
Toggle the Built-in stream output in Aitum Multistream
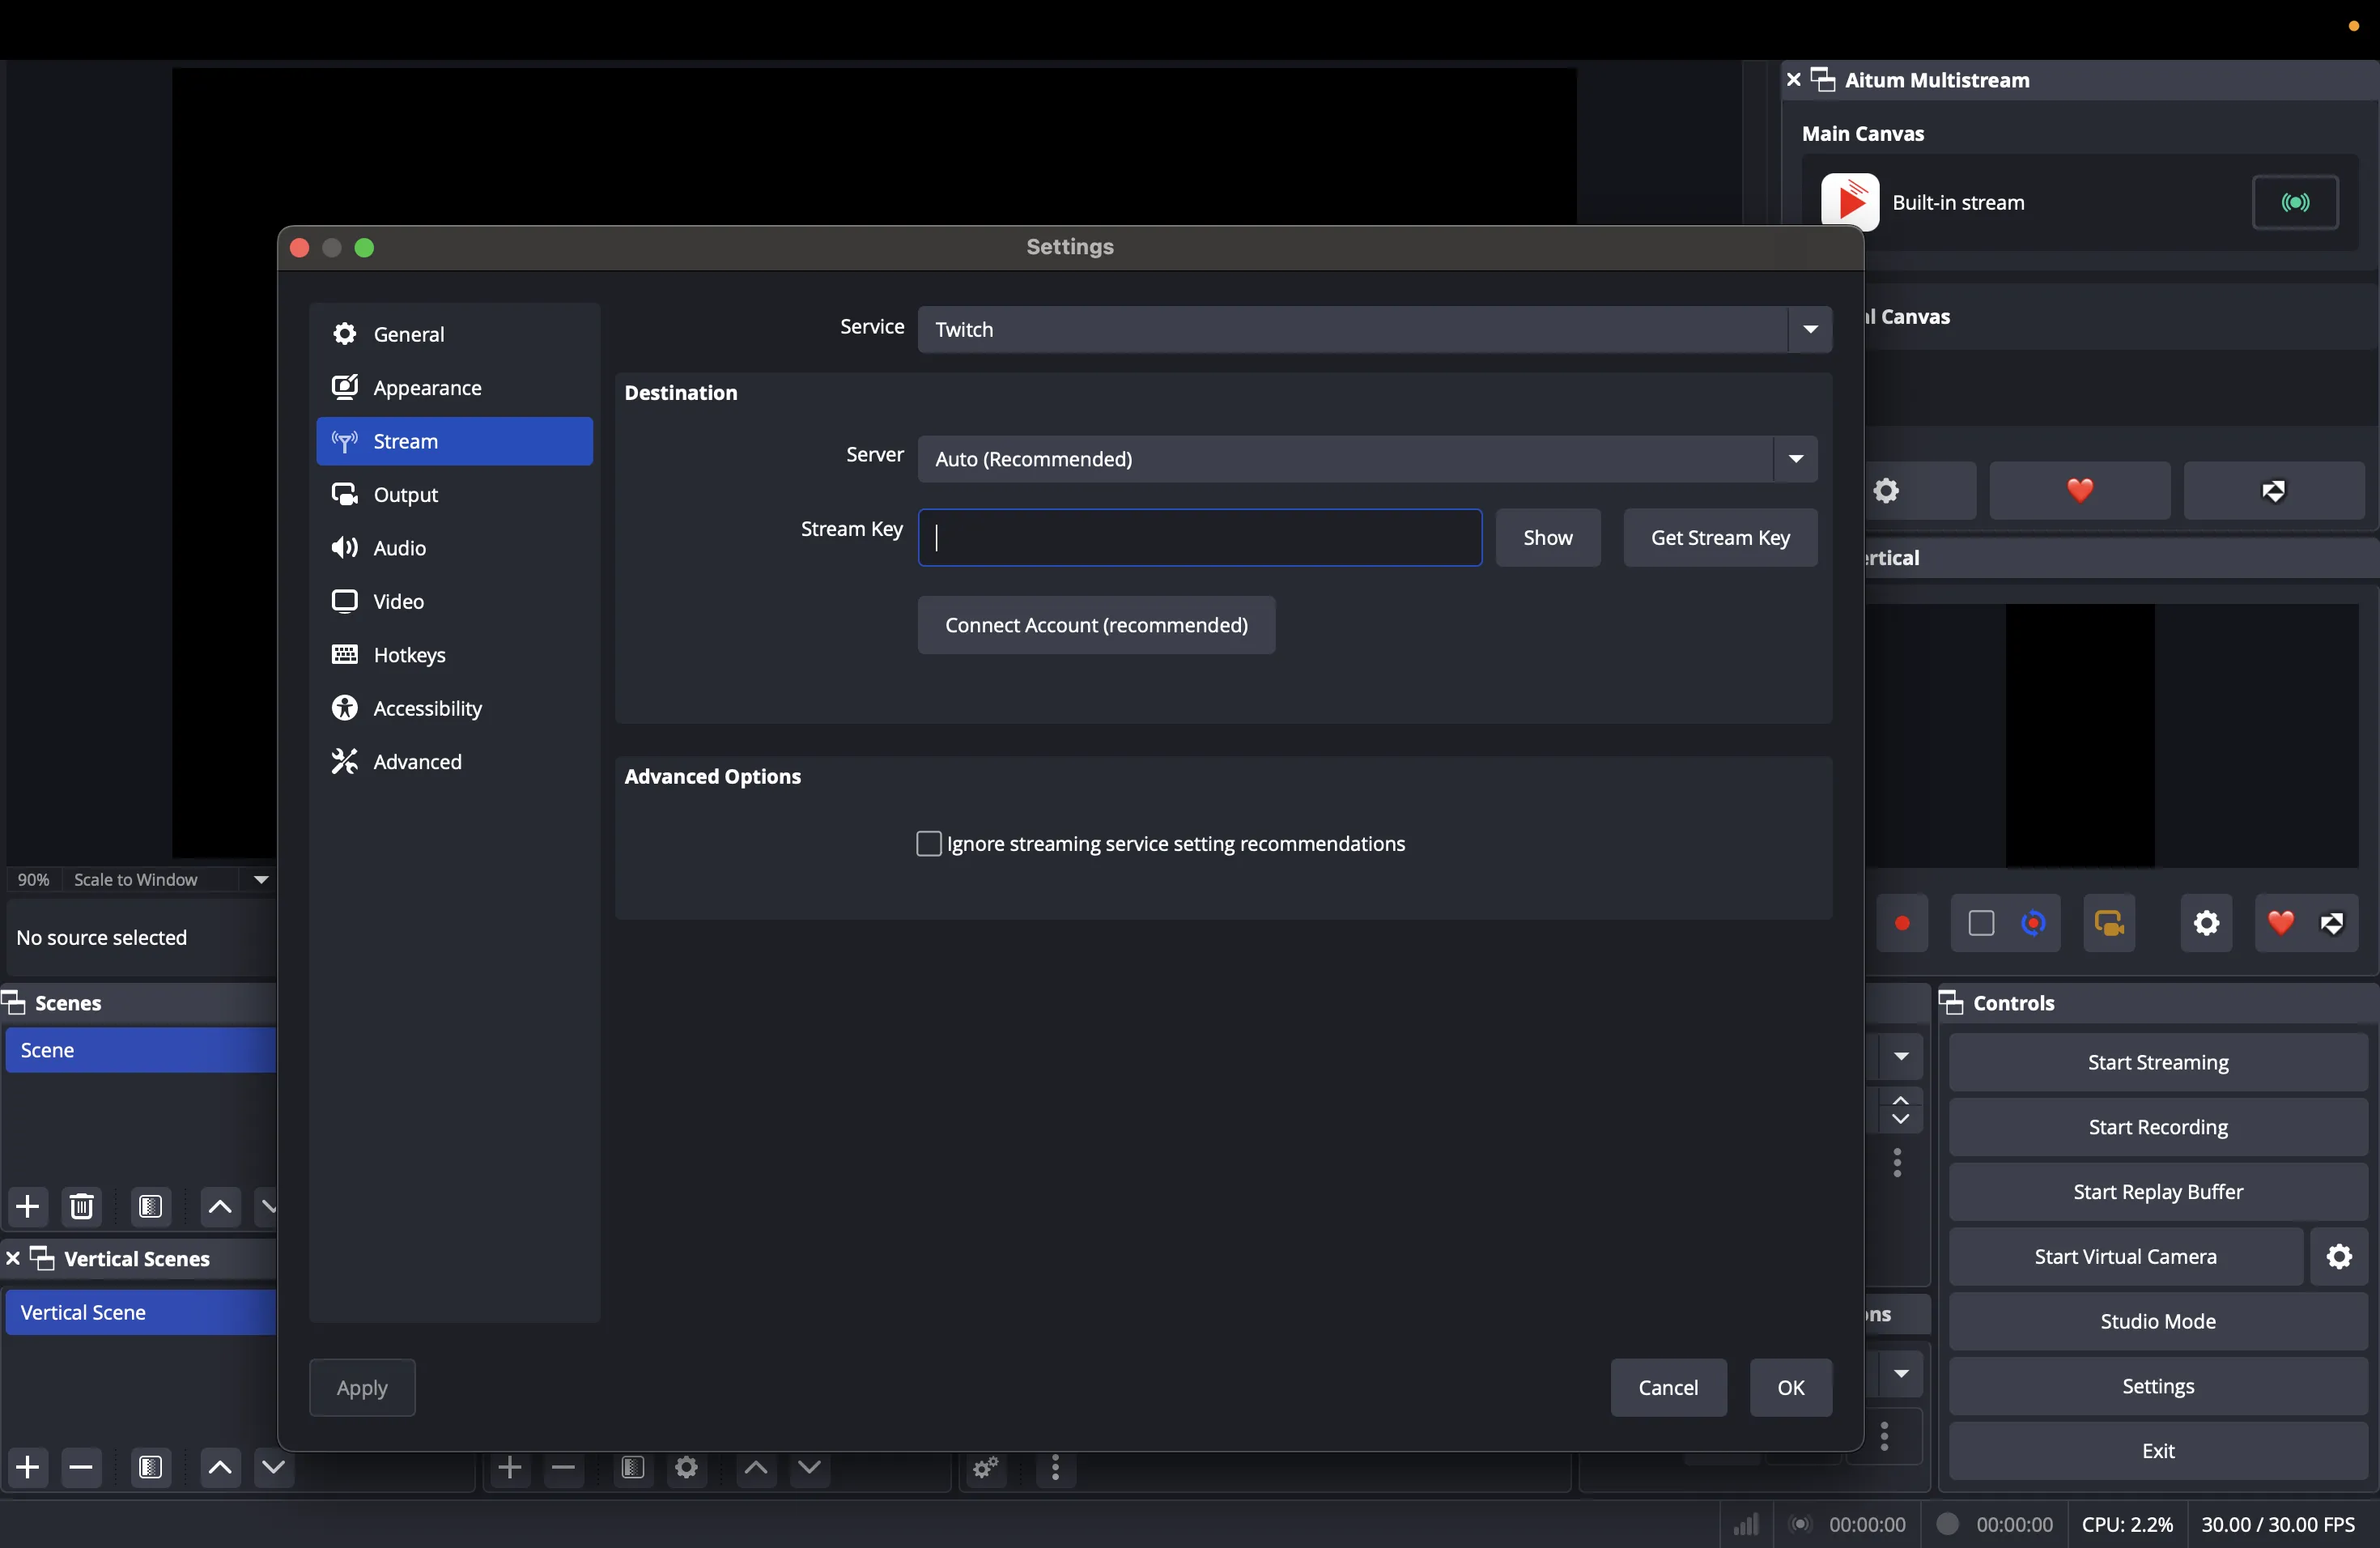pyautogui.click(x=2295, y=203)
